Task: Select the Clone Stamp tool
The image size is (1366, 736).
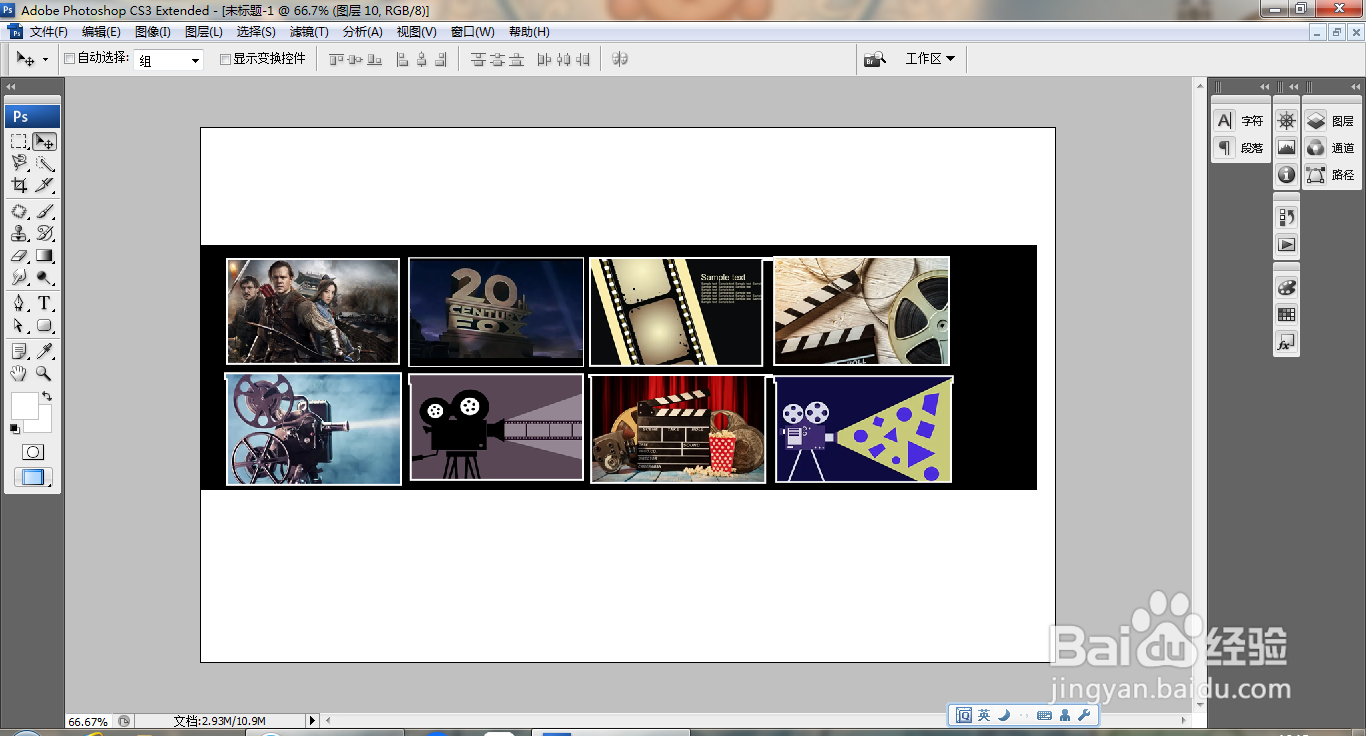Action: pos(19,233)
